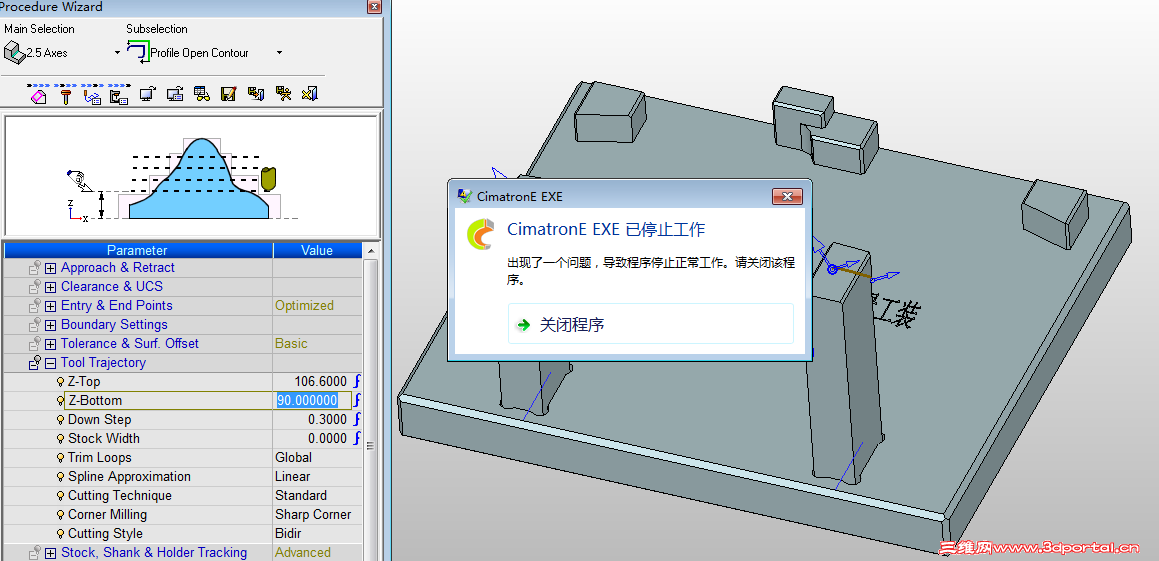Collapse the Tool Trajectory group
The image size is (1159, 561).
tap(50, 364)
